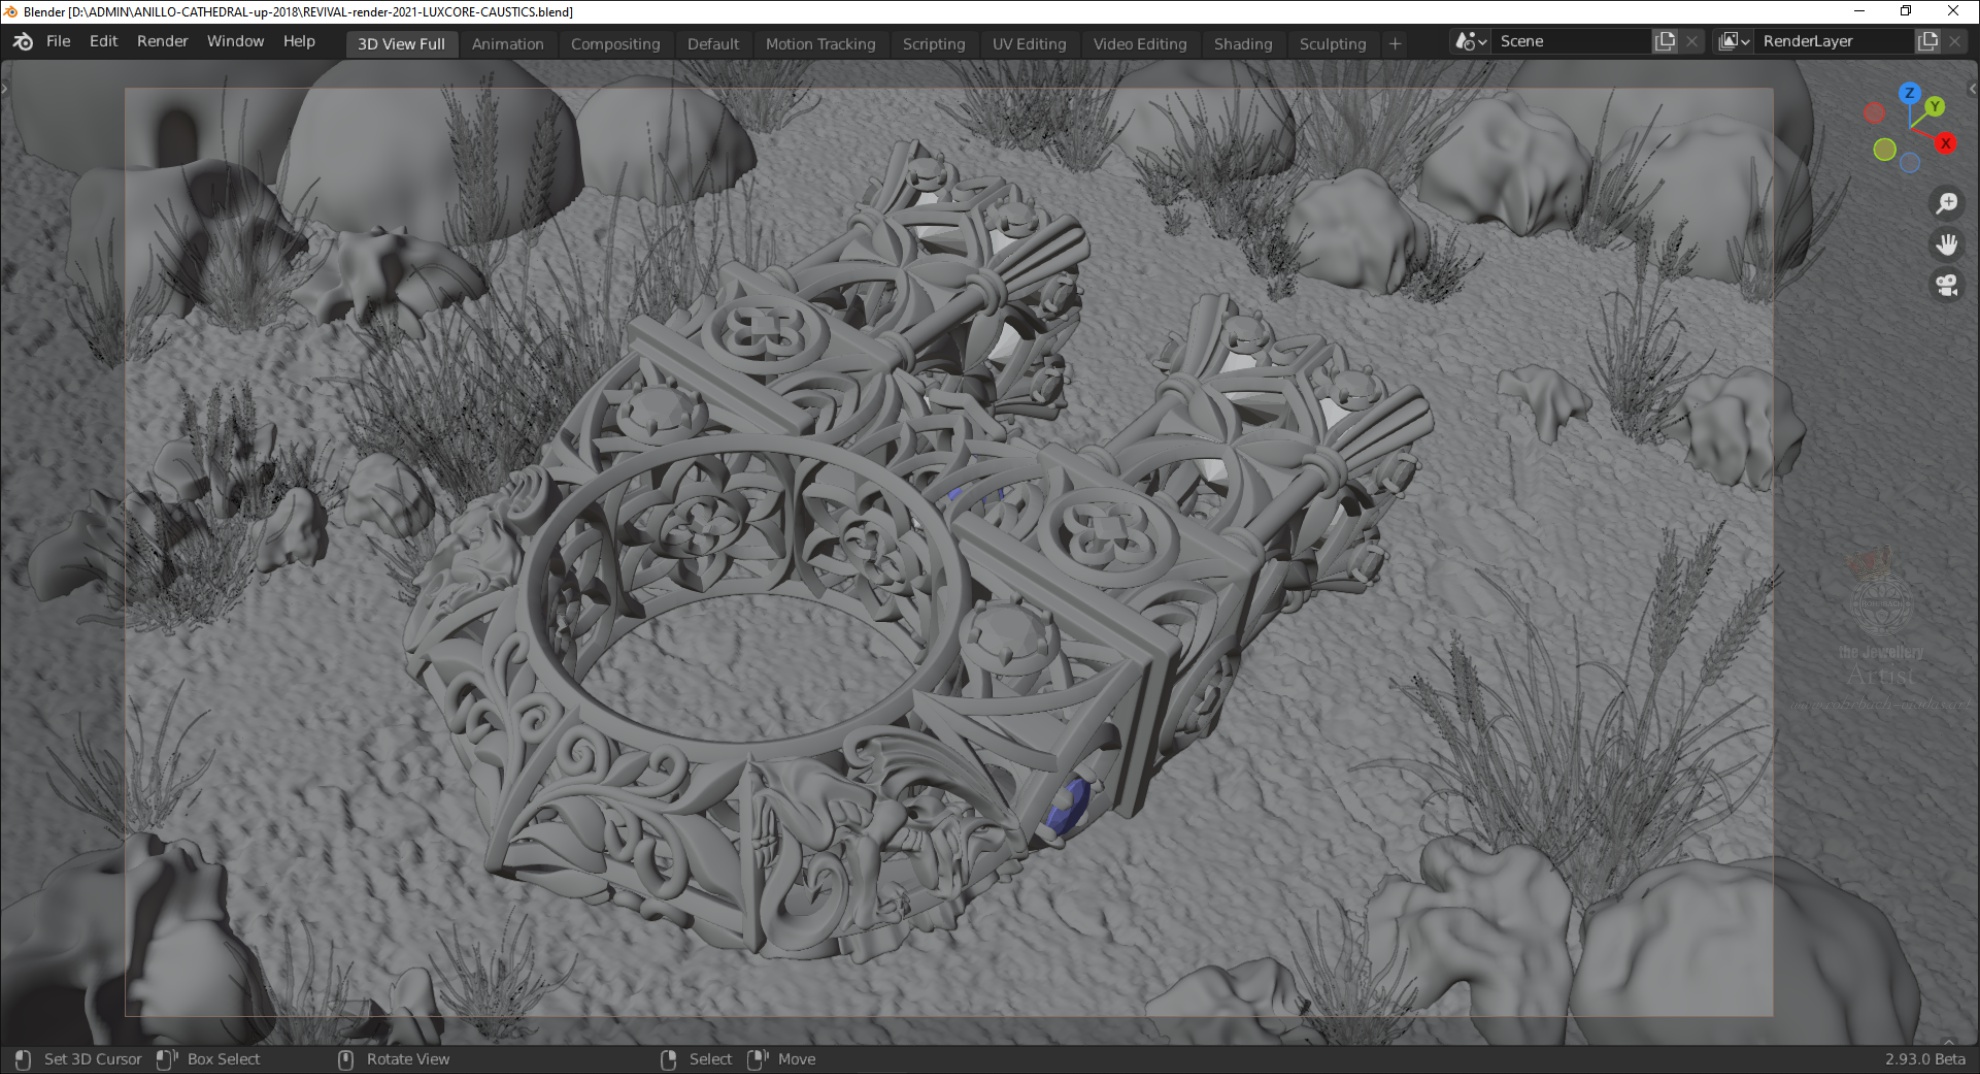Toggle camera view with camera icon
Image resolution: width=1980 pixels, height=1074 pixels.
pos(1946,286)
